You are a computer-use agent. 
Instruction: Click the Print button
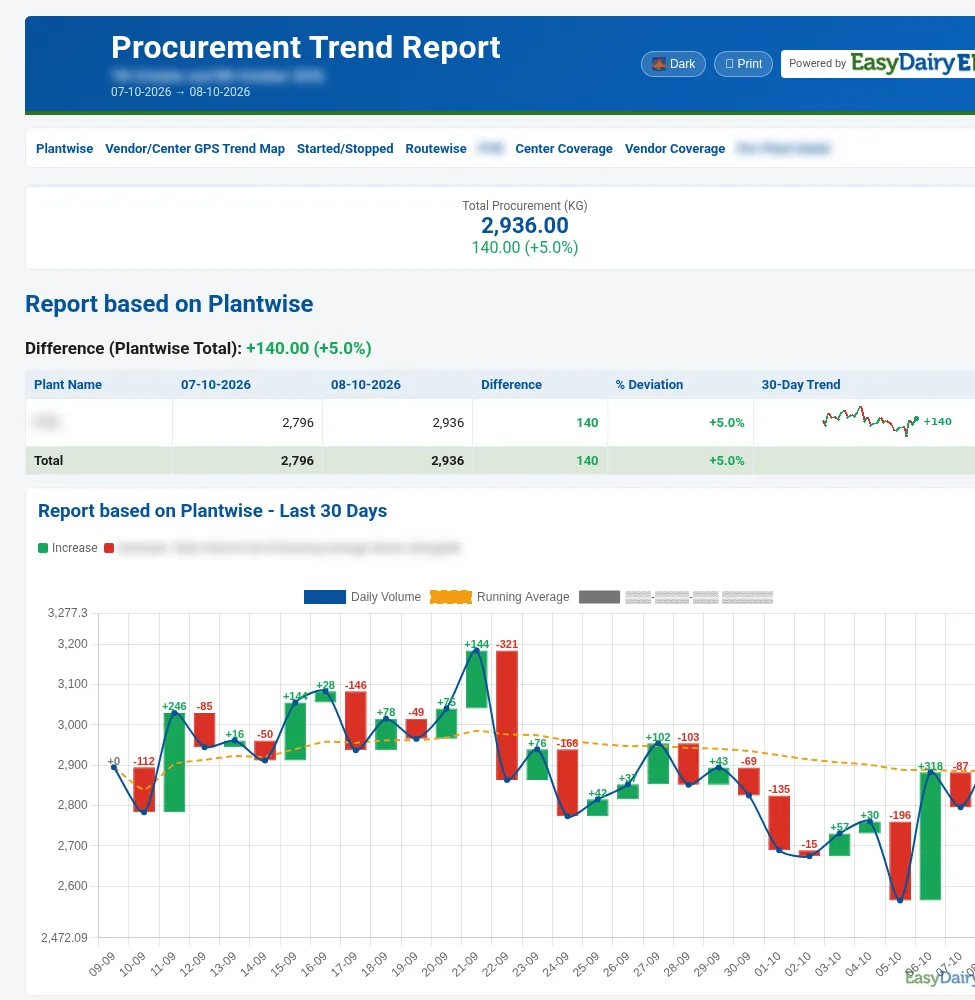click(743, 64)
